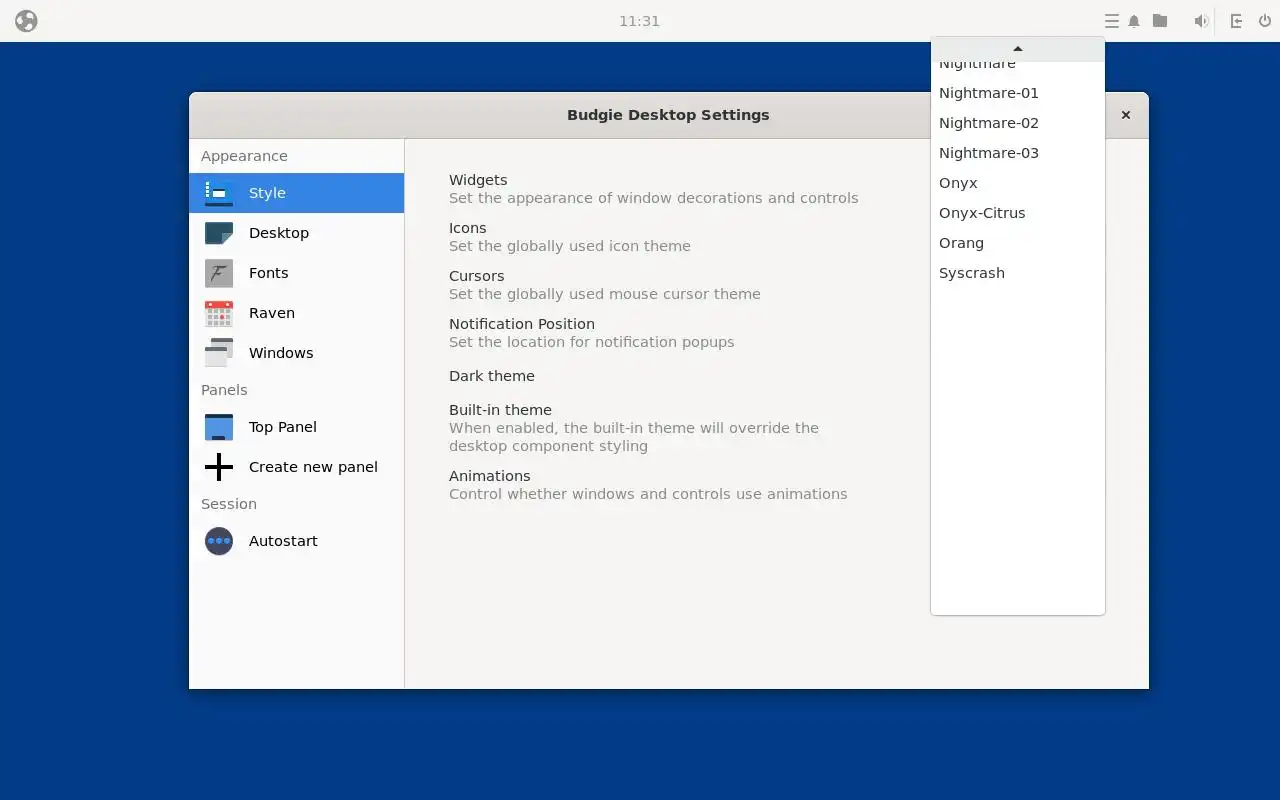1280x800 pixels.
Task: Click the three-line hamburger icon in the top panel
Action: (x=1111, y=21)
